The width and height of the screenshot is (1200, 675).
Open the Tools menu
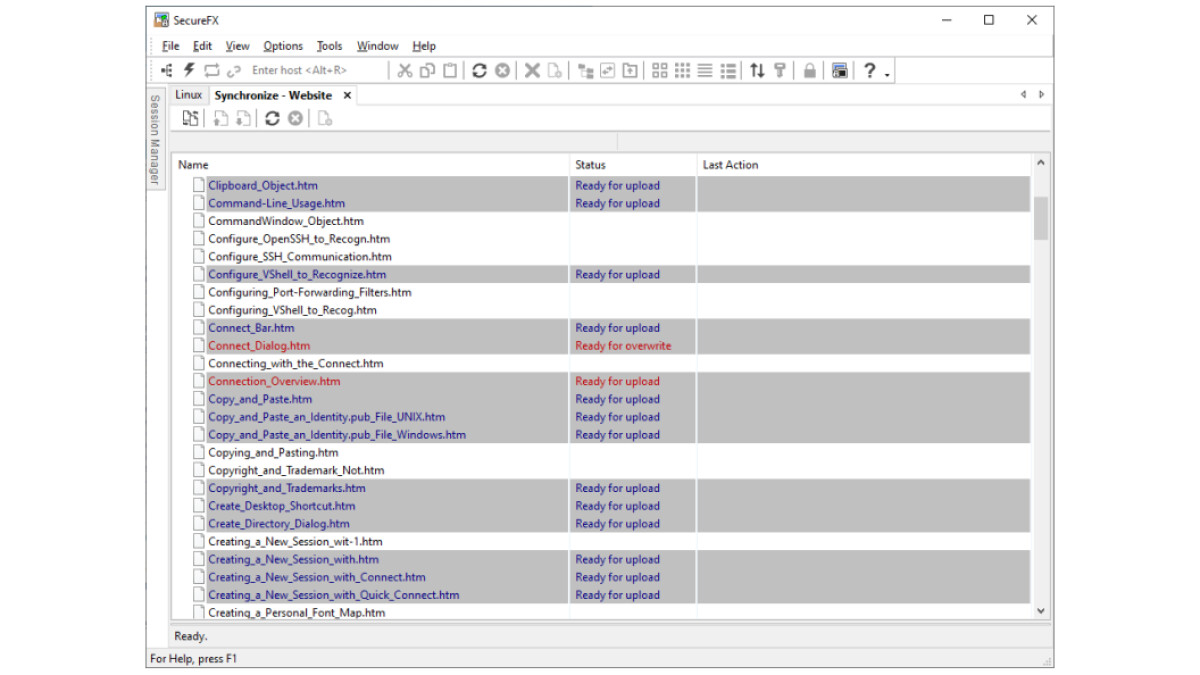329,46
